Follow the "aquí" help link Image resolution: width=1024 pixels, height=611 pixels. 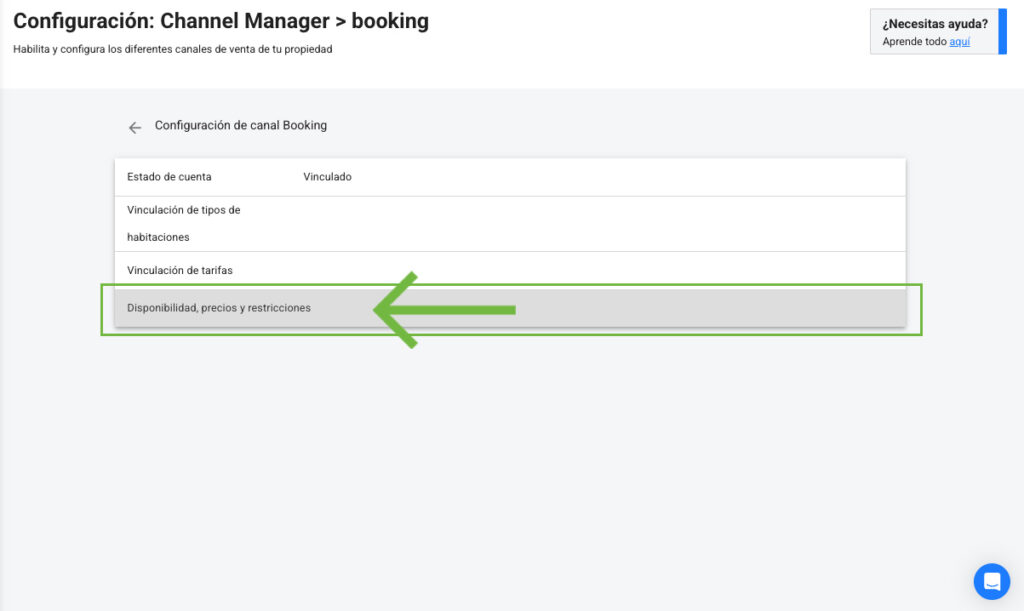(x=959, y=42)
